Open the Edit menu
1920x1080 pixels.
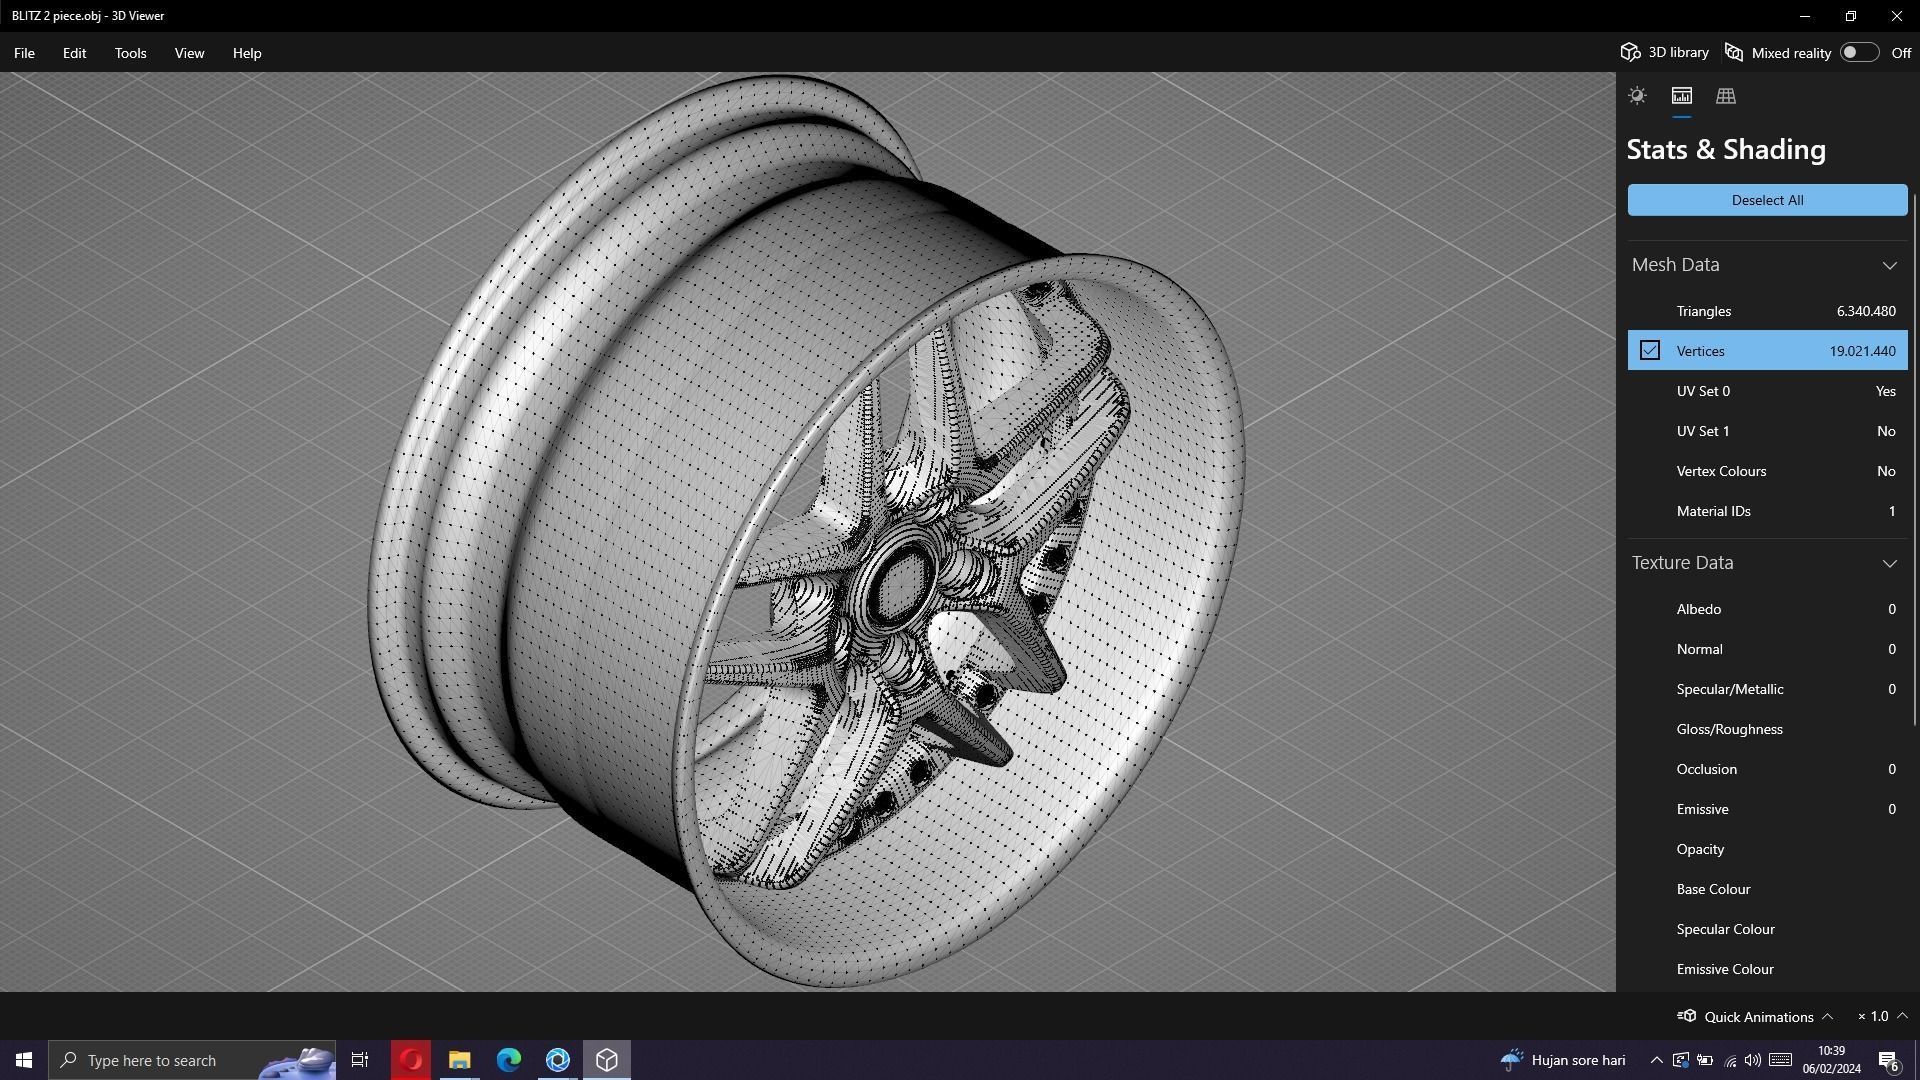click(x=74, y=53)
